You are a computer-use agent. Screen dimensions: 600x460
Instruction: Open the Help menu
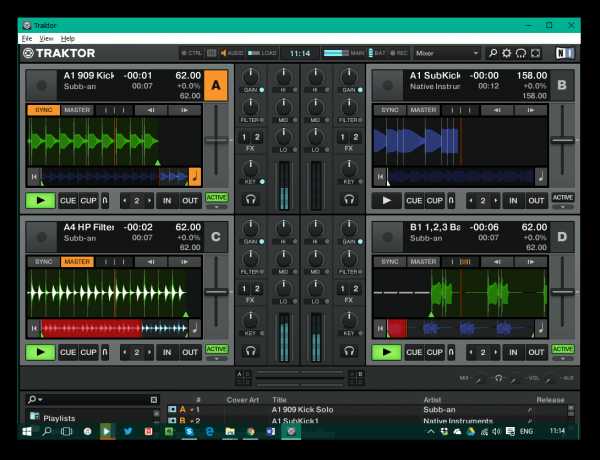pos(68,38)
